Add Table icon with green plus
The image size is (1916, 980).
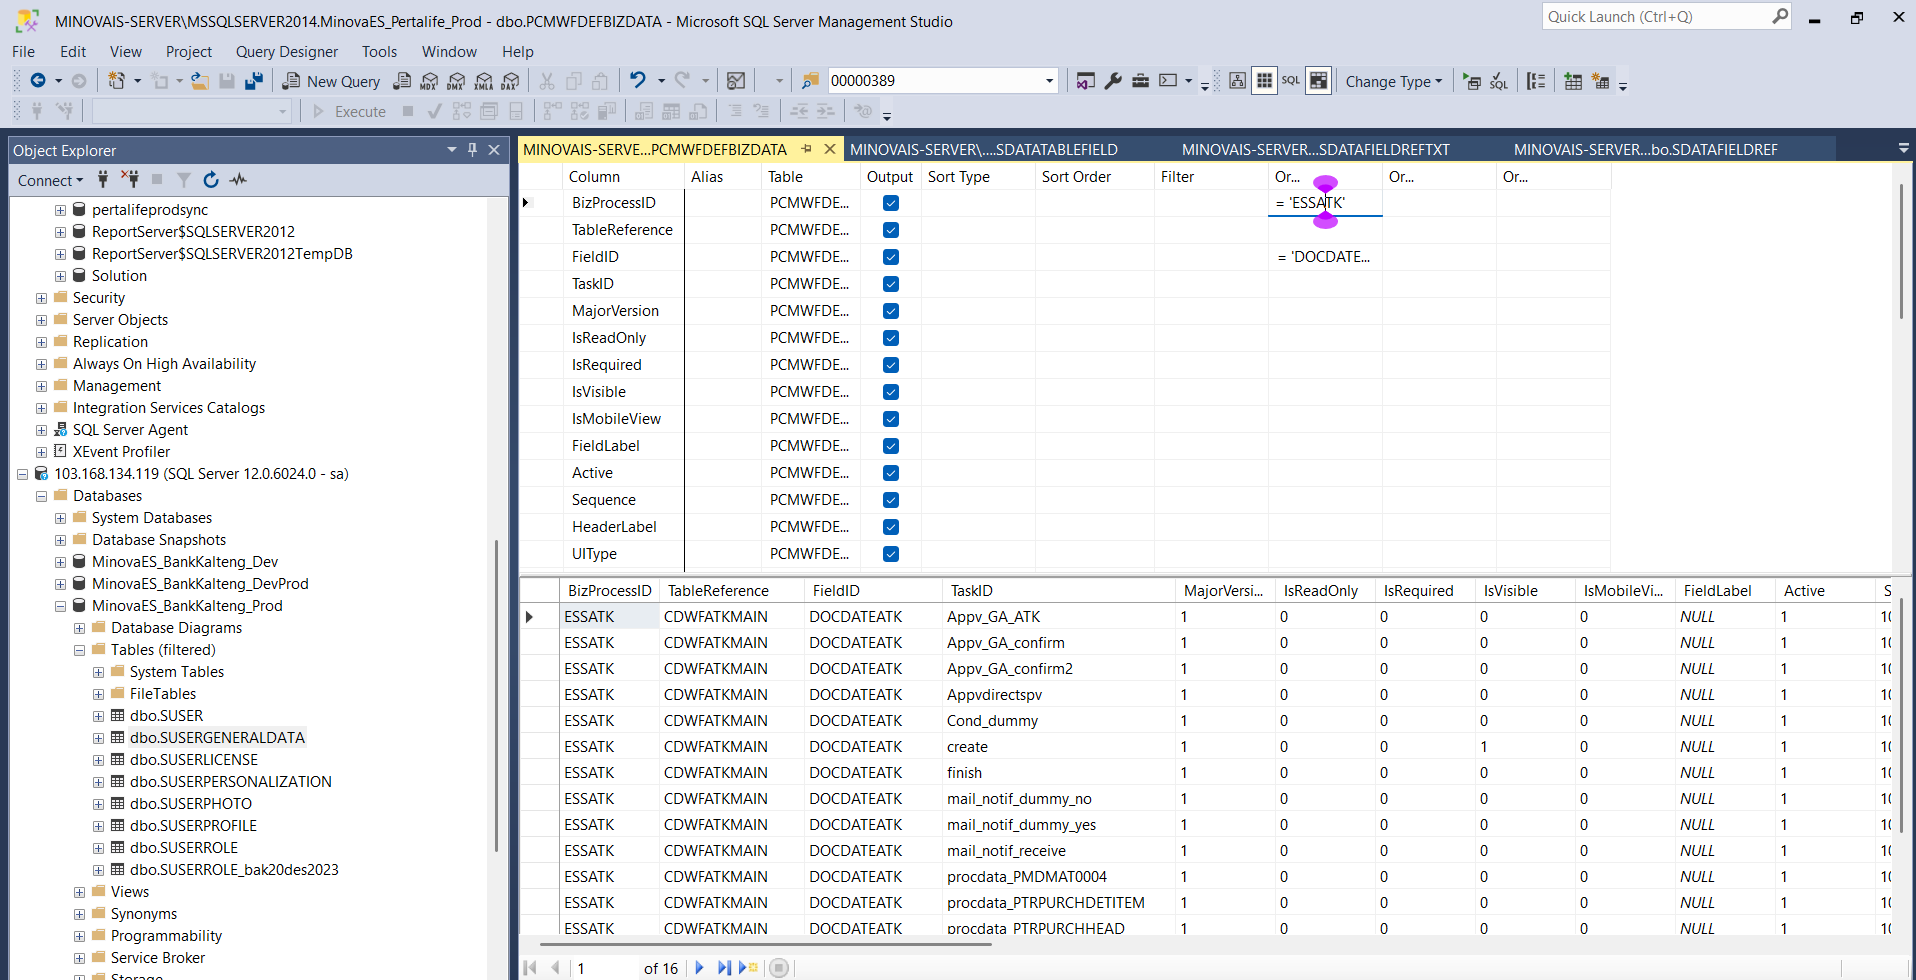click(x=1573, y=81)
